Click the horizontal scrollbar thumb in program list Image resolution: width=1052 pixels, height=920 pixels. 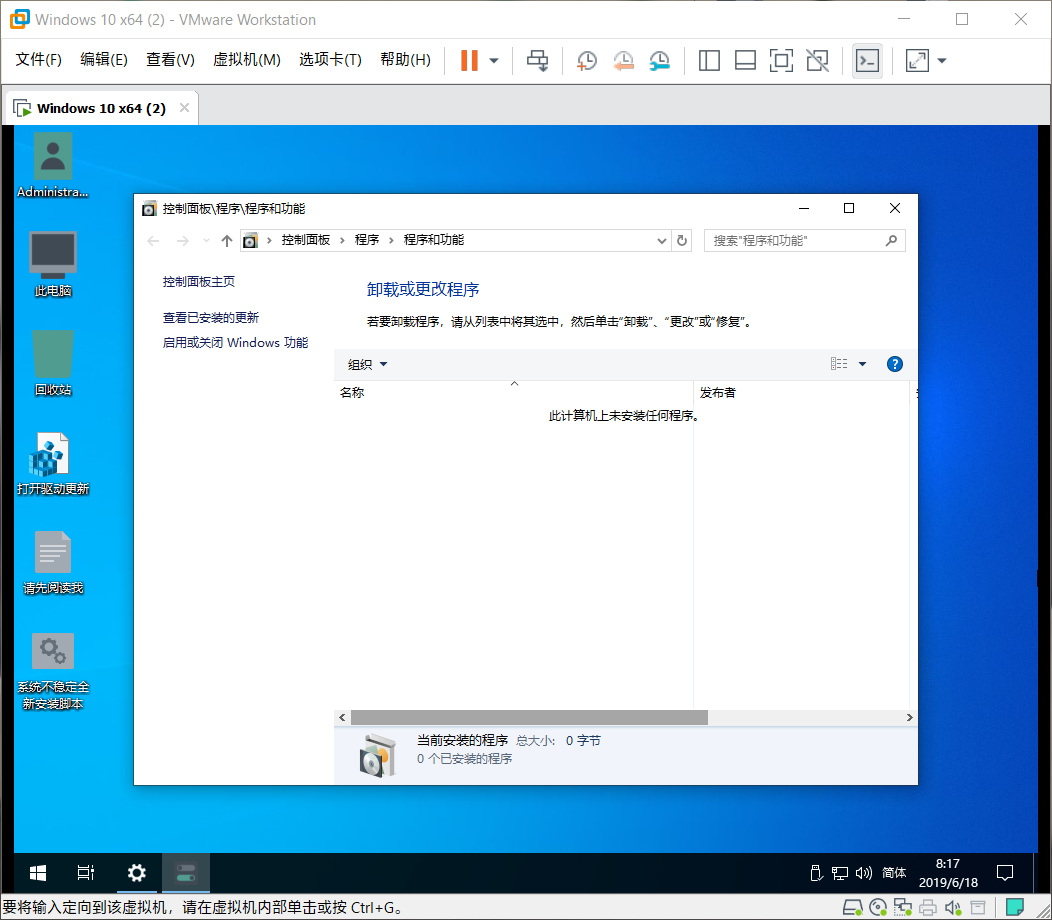click(x=529, y=717)
